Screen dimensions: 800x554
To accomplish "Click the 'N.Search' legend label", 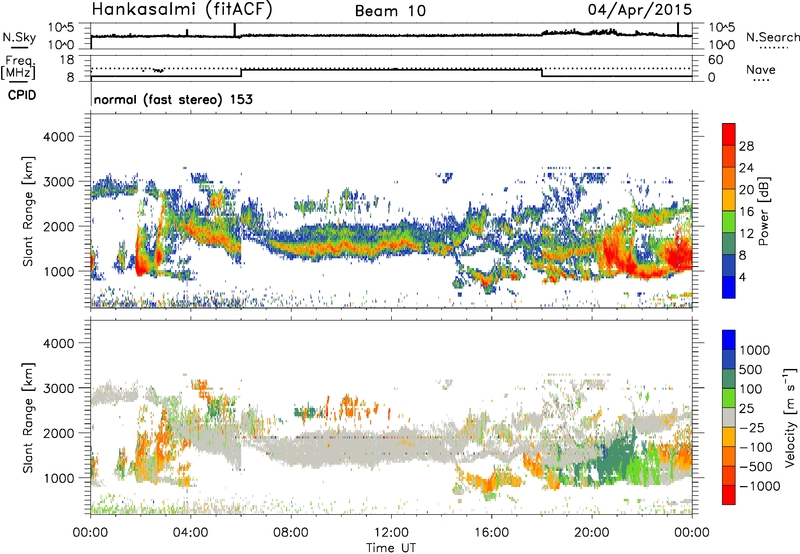I will coord(772,37).
